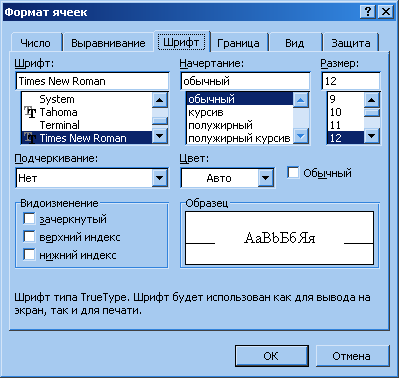The width and height of the screenshot is (399, 378).
Task: Click the size list scrollbar thumb
Action: 372,113
